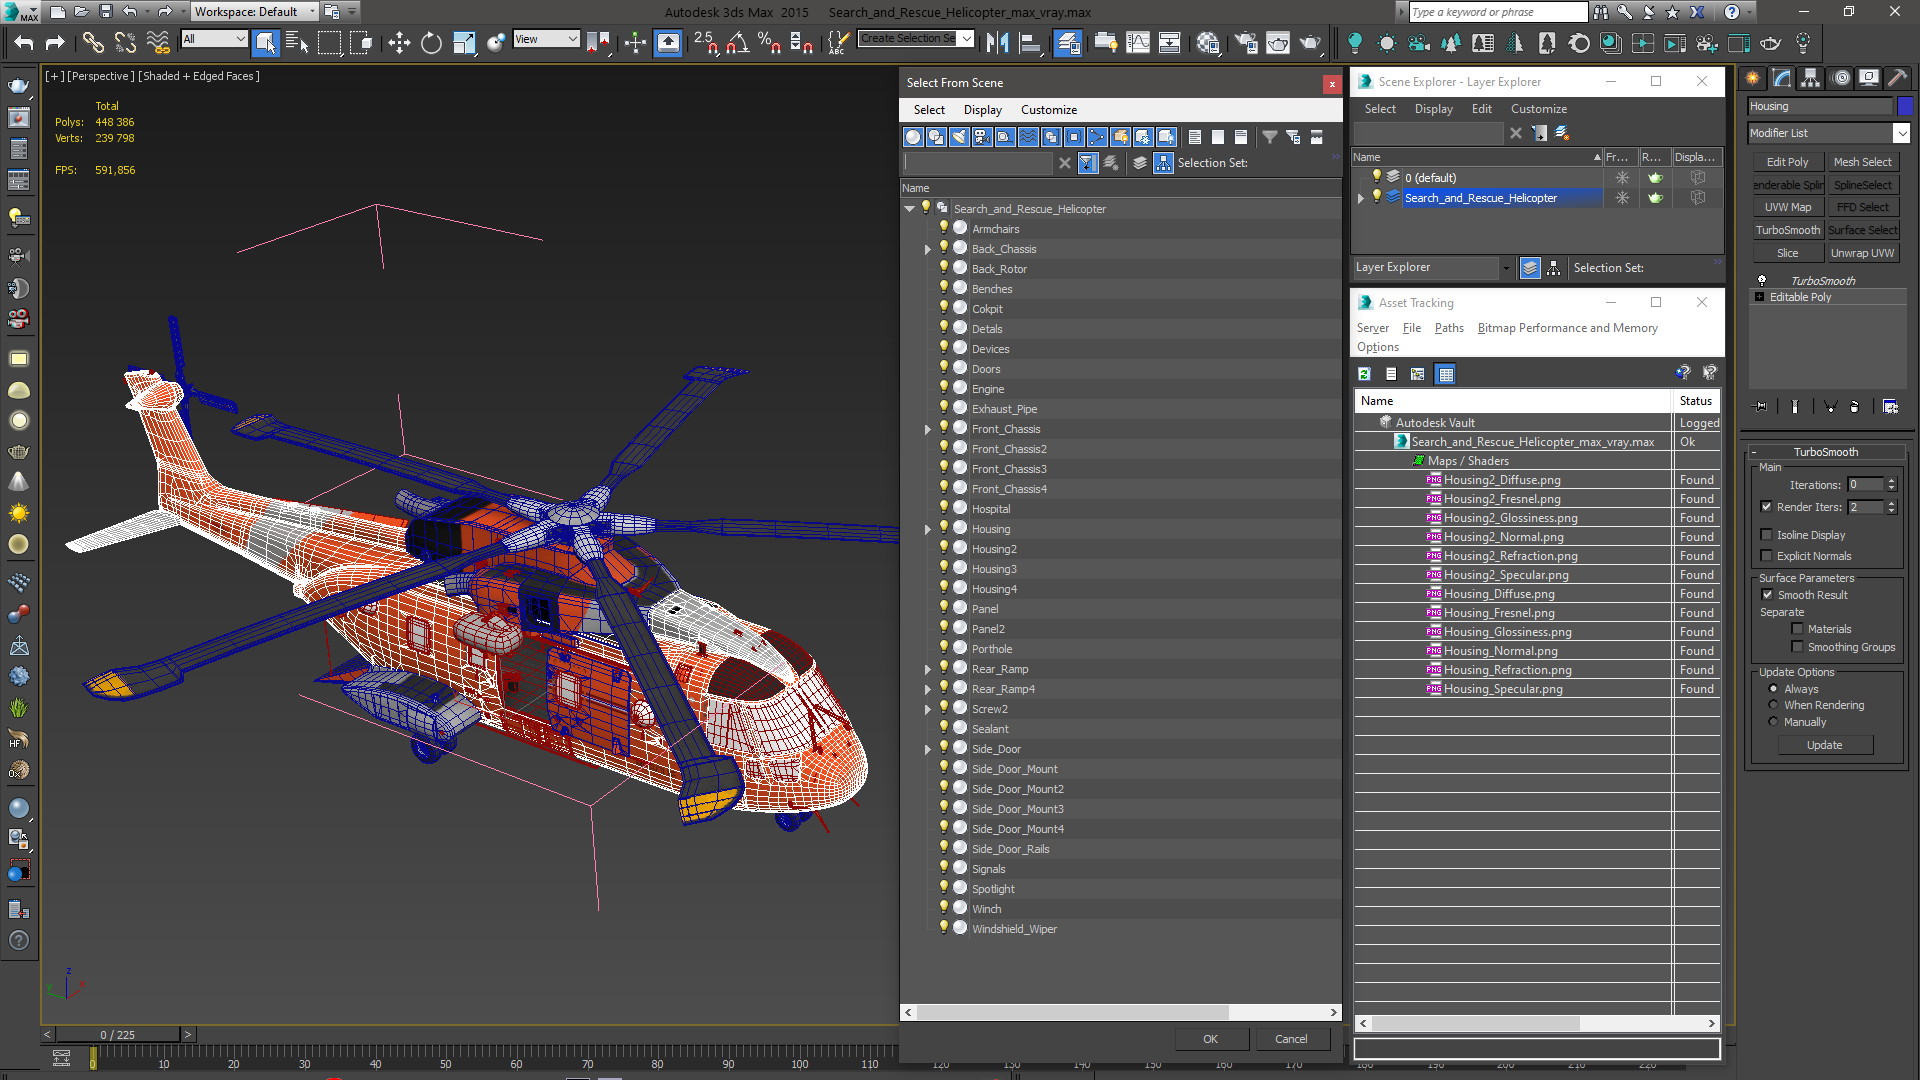Viewport: 1920px width, 1080px height.
Task: Click the Align tool icon
Action: 1029,43
